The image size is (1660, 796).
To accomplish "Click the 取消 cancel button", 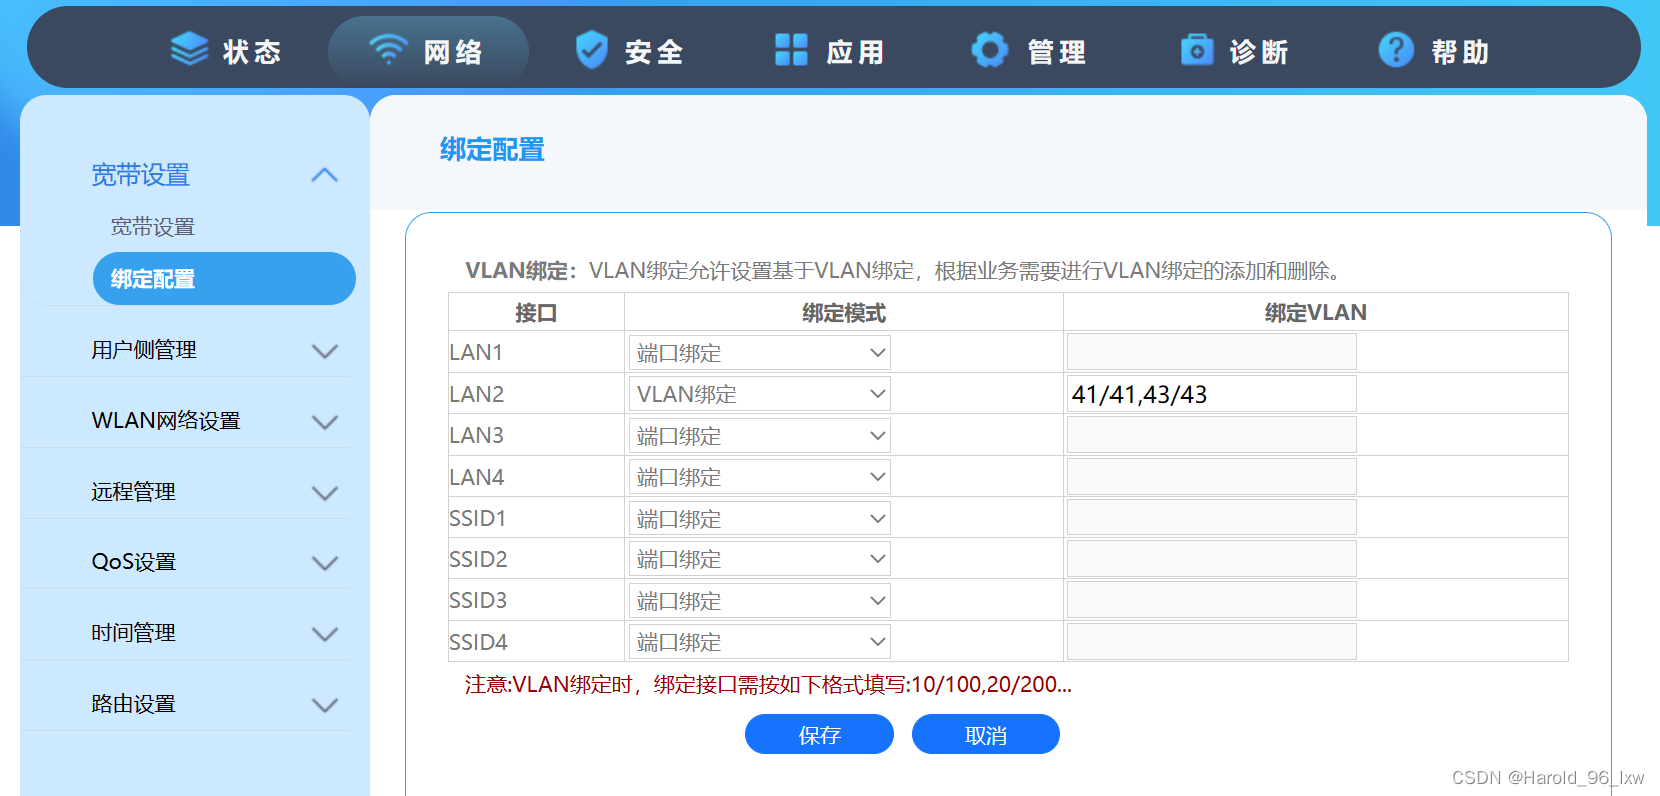I will pyautogui.click(x=986, y=735).
